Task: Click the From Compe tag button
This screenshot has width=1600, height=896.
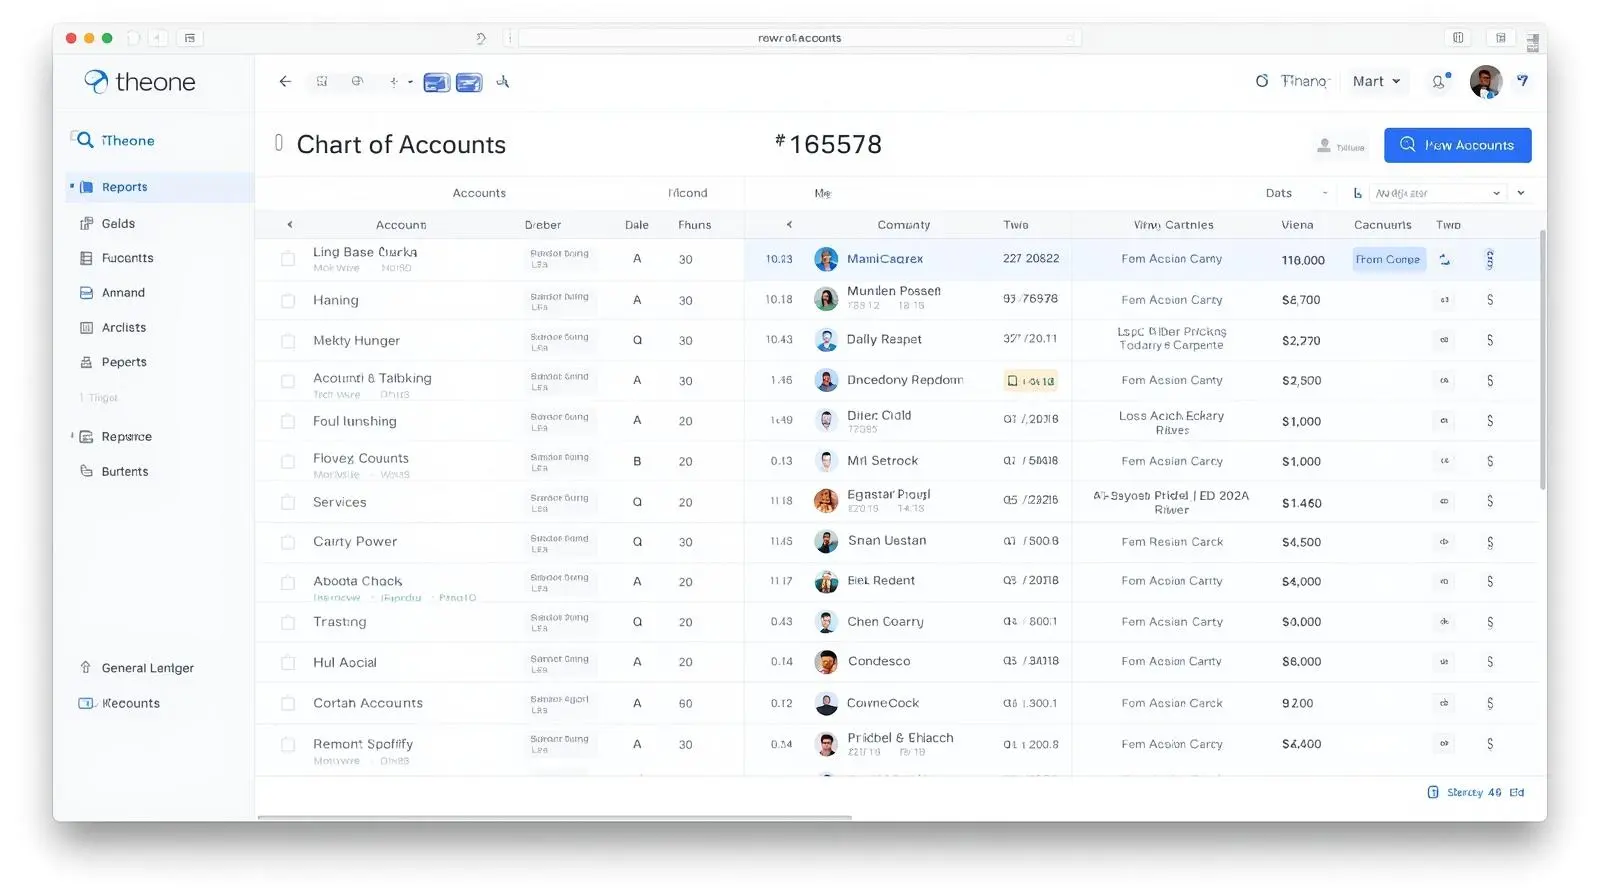Action: (x=1388, y=260)
